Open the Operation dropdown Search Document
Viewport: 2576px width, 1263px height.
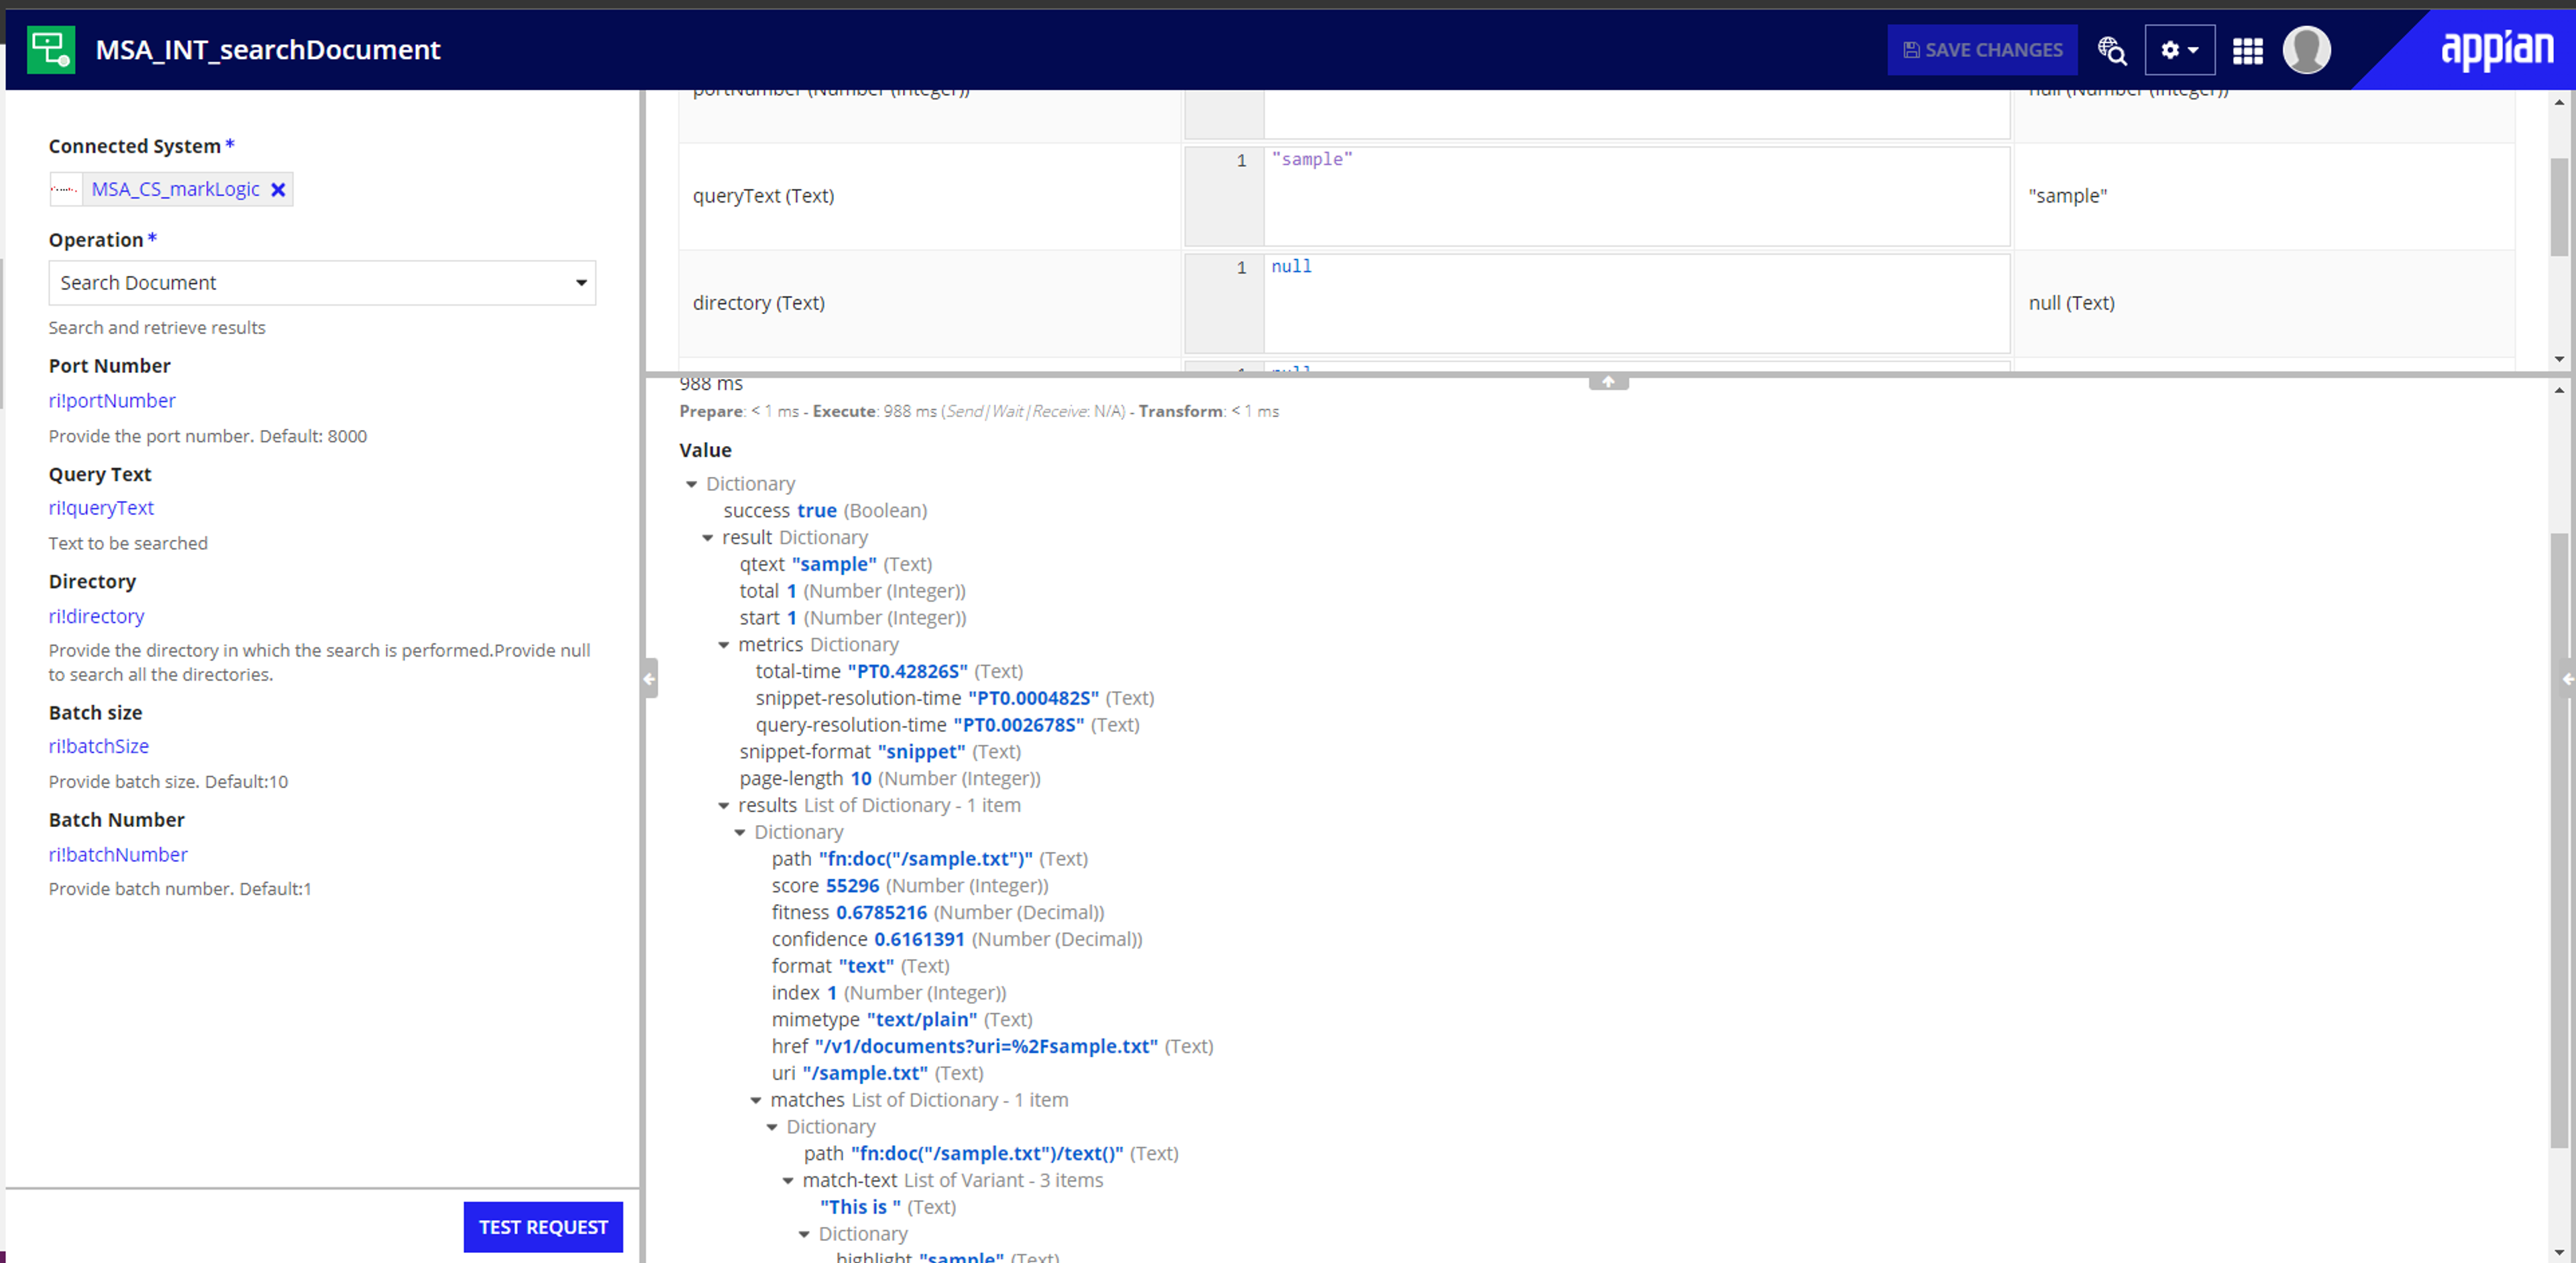pos(322,283)
